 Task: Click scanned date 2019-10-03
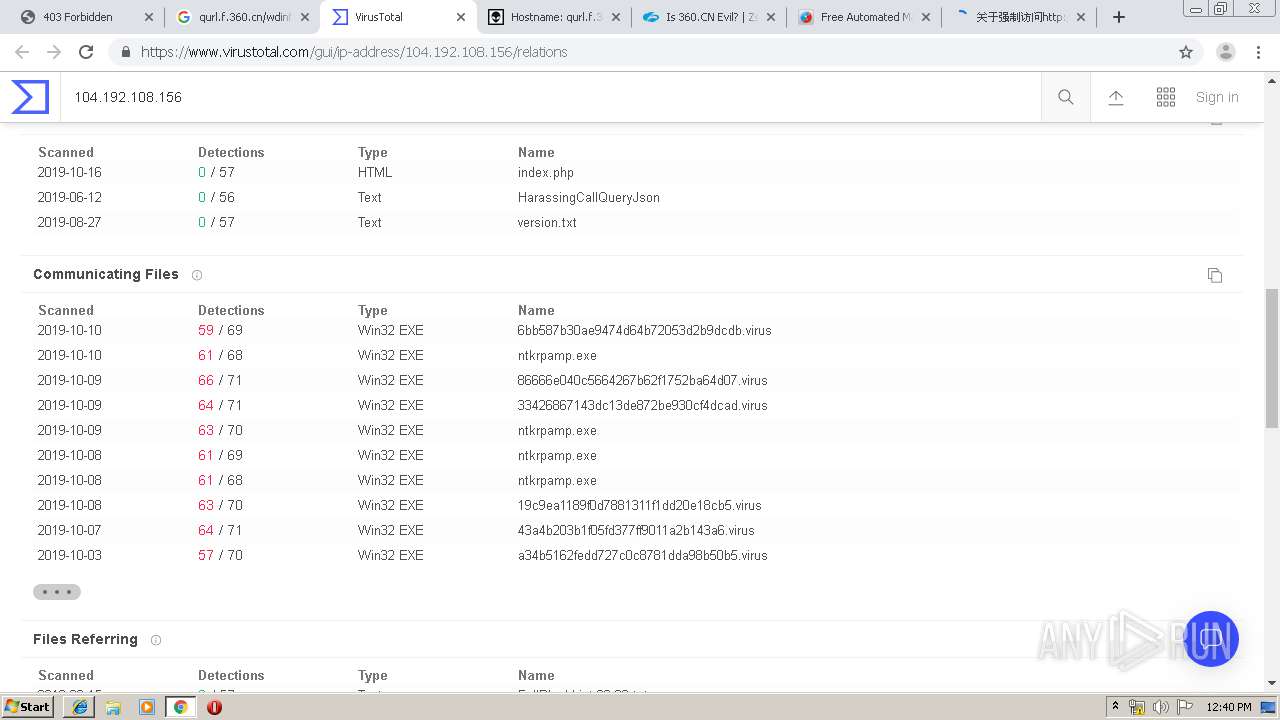tap(70, 556)
